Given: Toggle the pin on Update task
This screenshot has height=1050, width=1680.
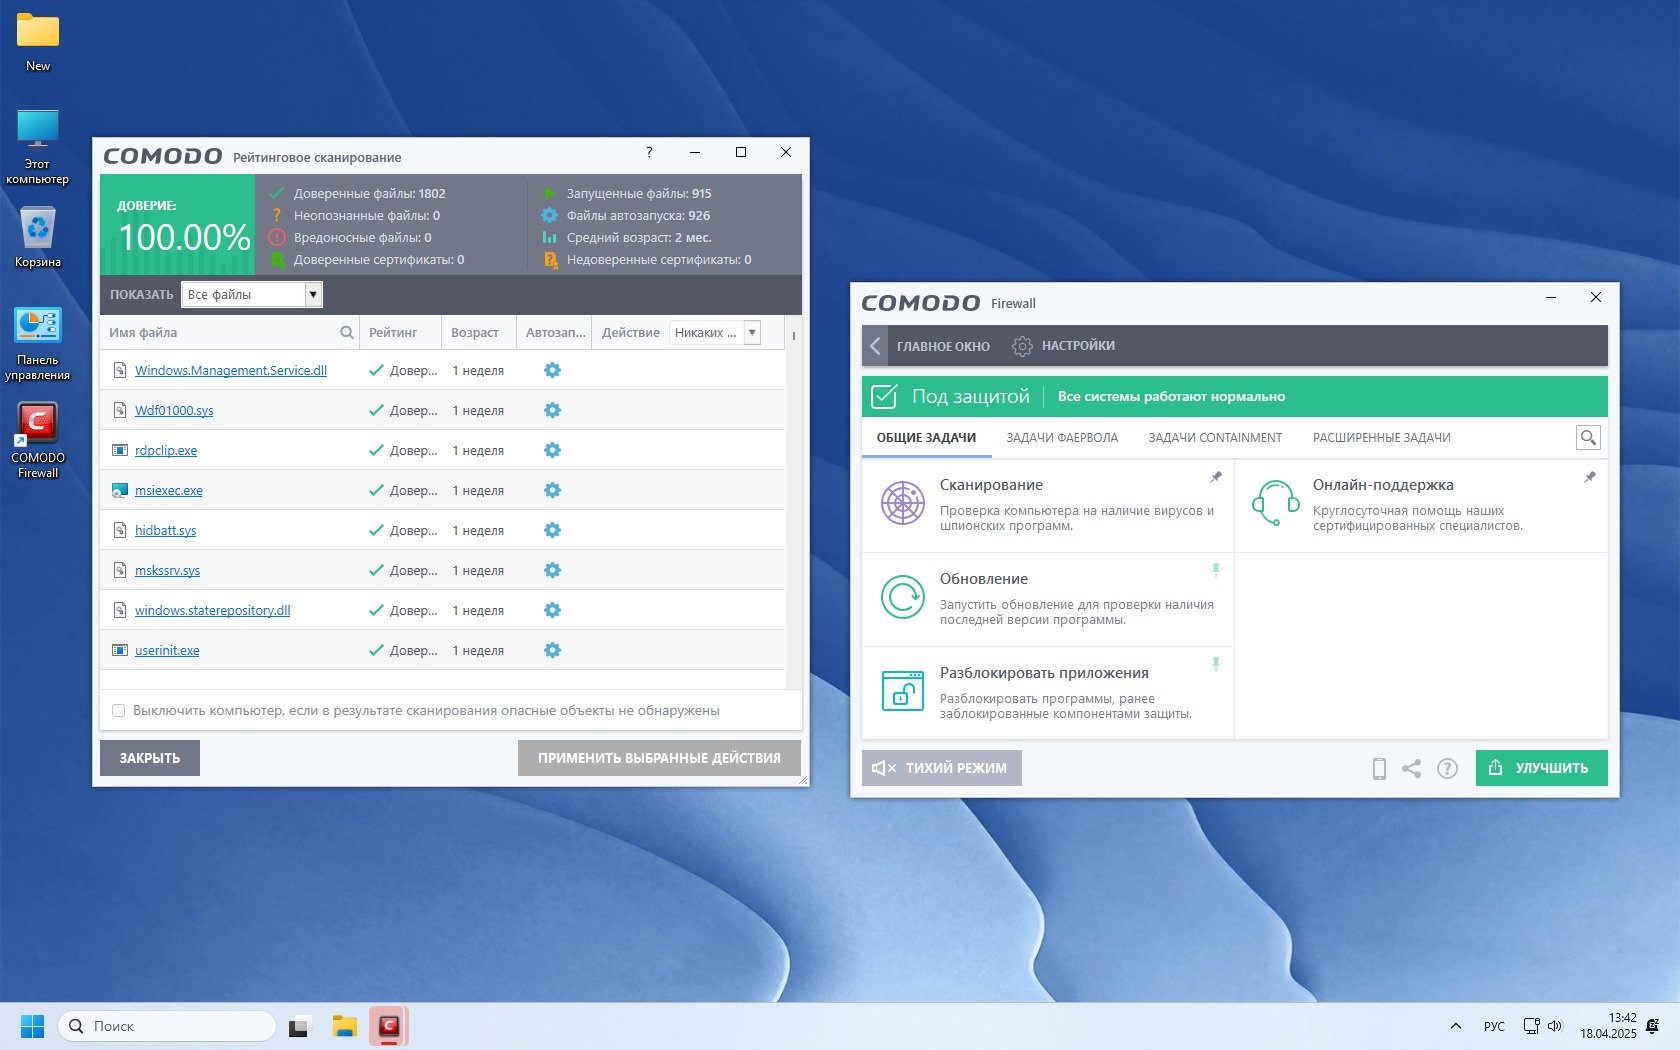Looking at the screenshot, I should tap(1216, 570).
